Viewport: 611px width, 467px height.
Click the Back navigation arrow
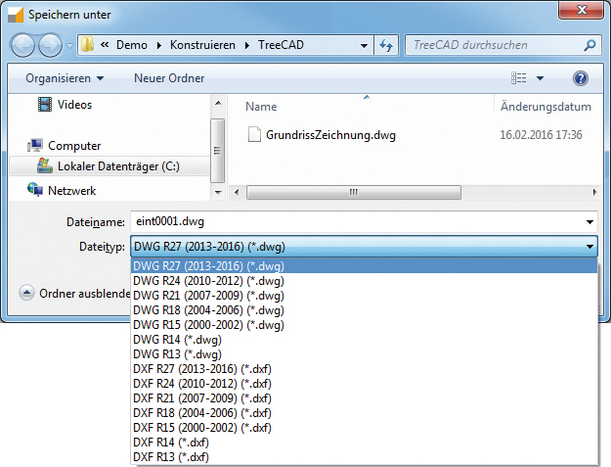pos(23,45)
